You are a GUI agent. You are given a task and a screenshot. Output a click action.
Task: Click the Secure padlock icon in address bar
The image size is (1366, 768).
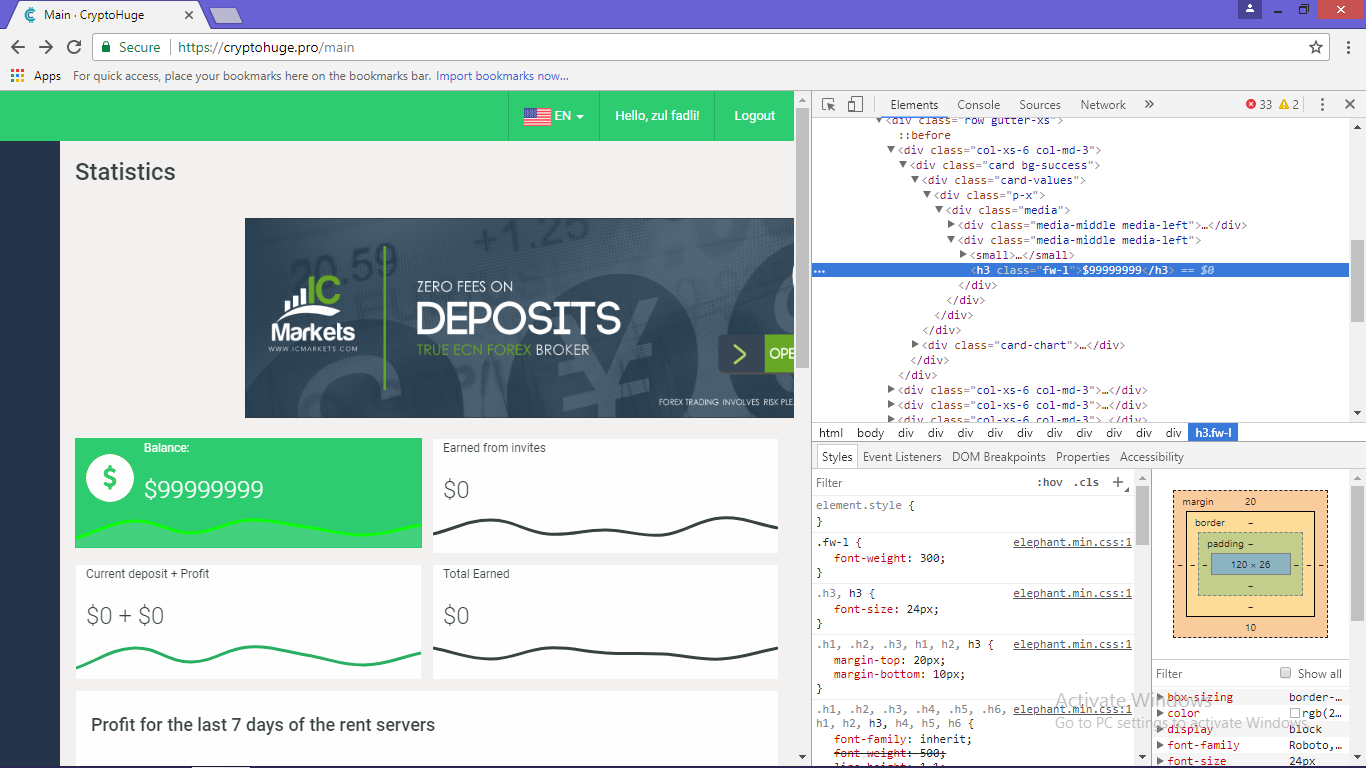pyautogui.click(x=105, y=46)
